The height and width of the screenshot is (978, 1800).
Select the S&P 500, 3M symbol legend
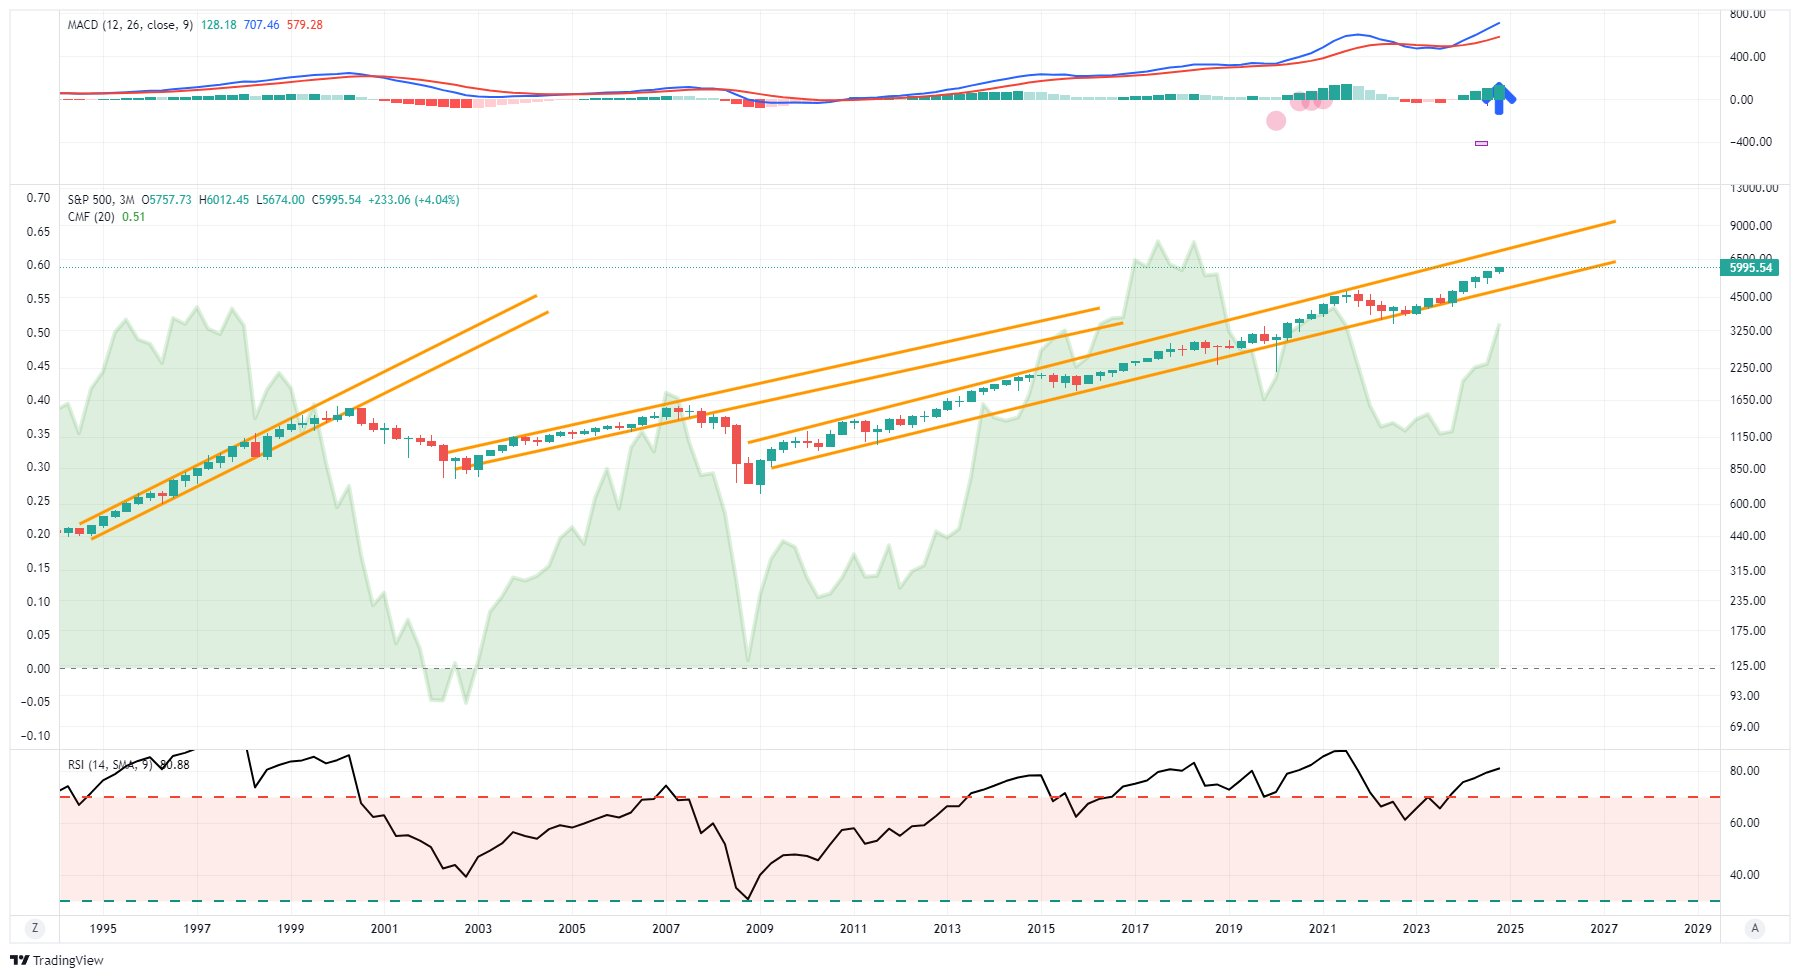click(101, 200)
